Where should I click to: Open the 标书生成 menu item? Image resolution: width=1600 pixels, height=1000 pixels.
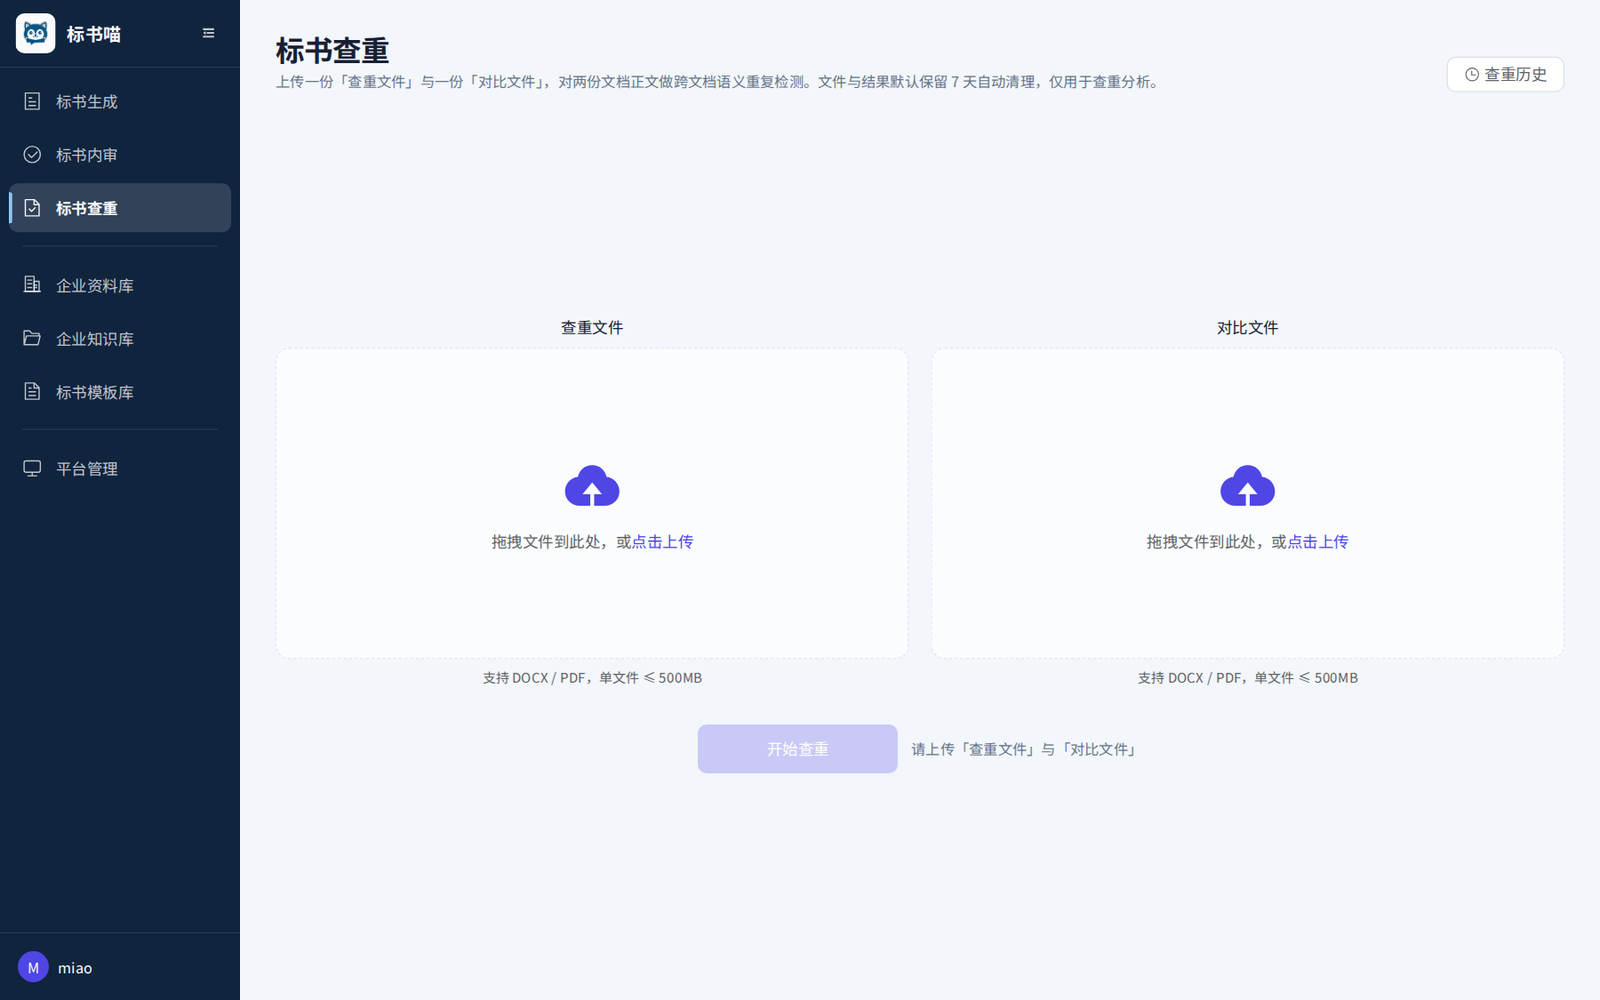click(x=120, y=101)
